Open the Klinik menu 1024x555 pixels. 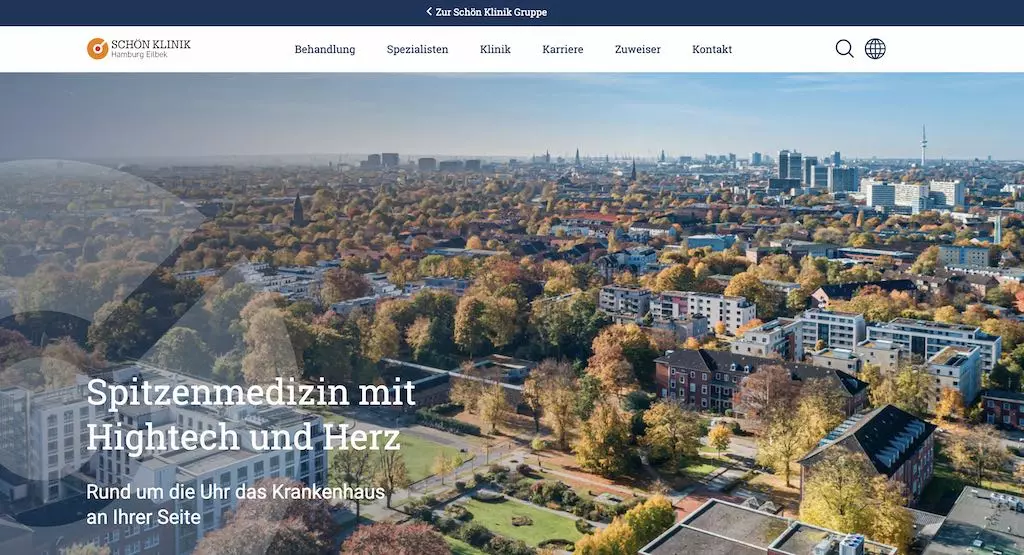click(495, 49)
